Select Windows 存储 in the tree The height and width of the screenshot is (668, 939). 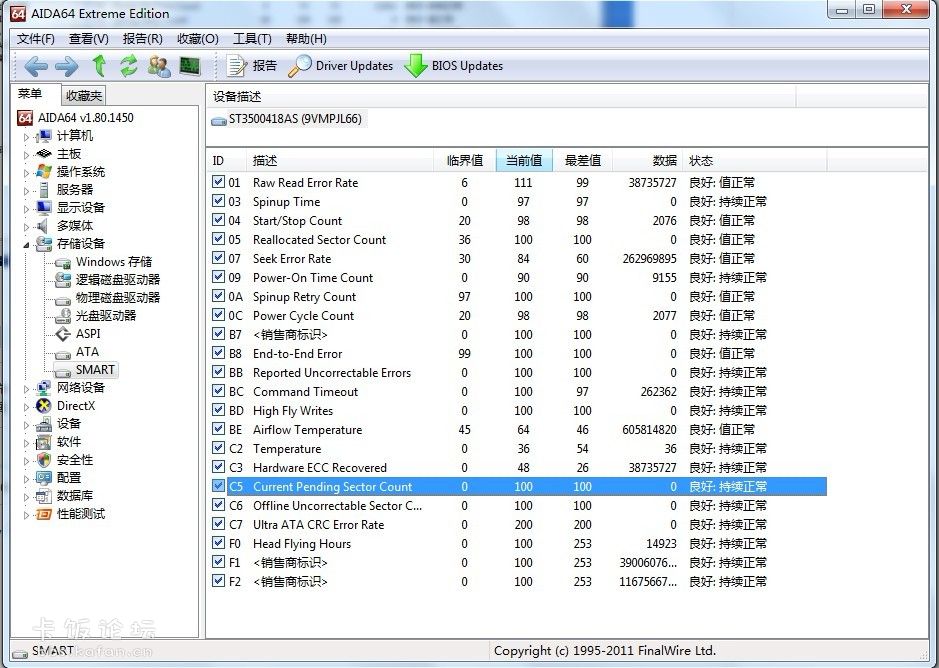(x=114, y=262)
